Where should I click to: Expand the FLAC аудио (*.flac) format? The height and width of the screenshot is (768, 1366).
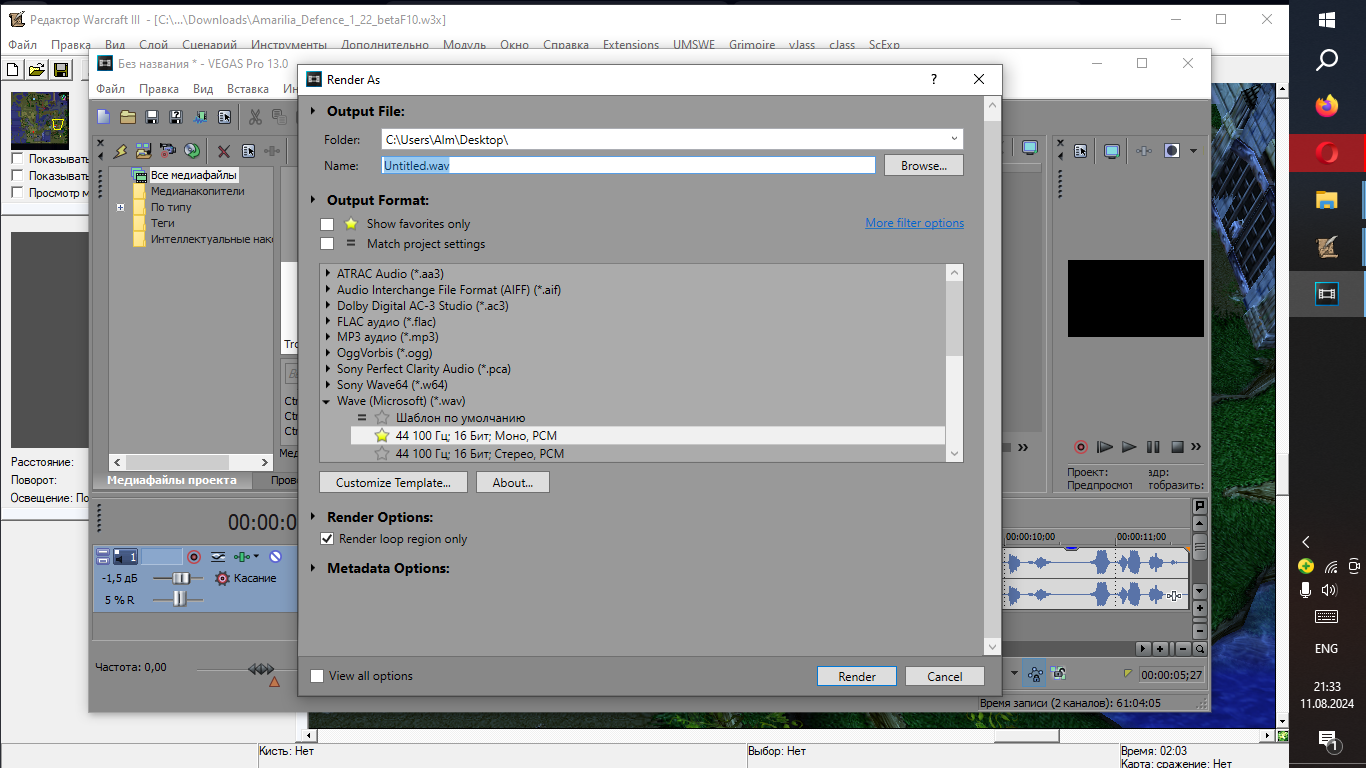pyautogui.click(x=328, y=321)
